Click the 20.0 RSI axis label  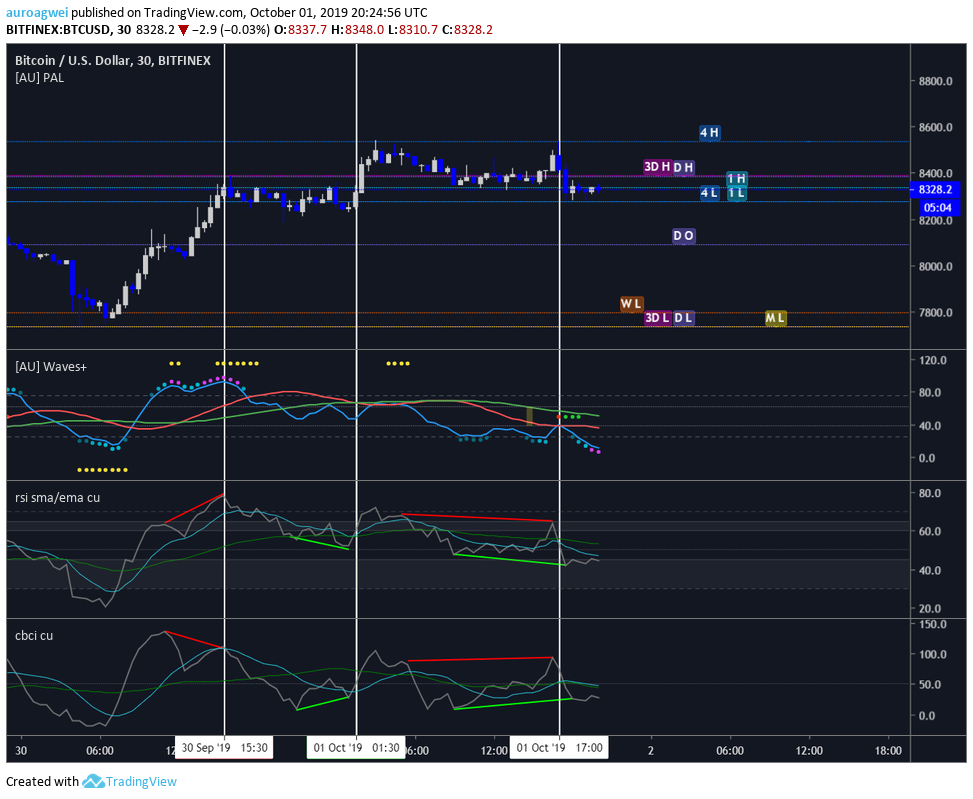pos(930,609)
